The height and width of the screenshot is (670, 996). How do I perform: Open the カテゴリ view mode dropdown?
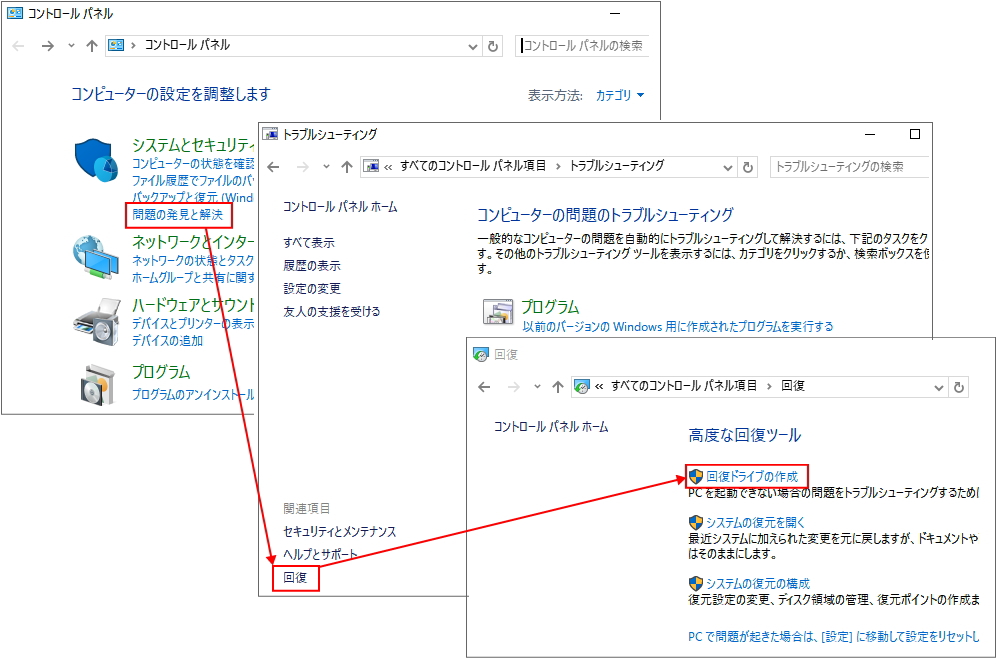620,96
